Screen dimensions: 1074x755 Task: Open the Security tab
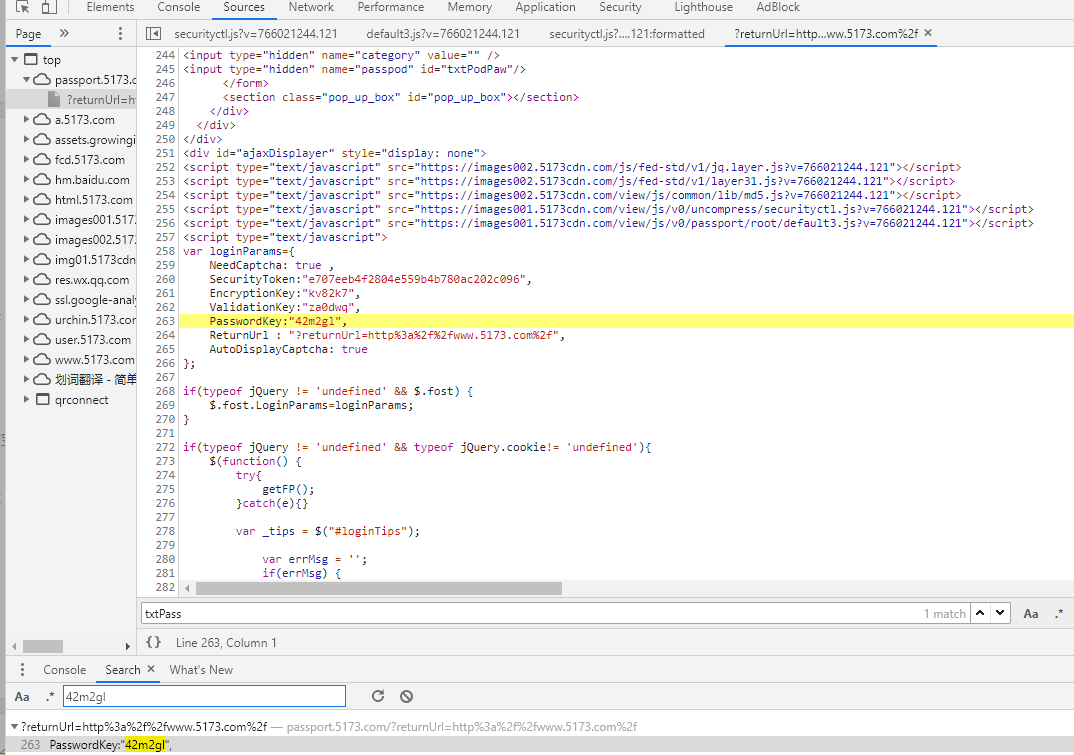(620, 7)
